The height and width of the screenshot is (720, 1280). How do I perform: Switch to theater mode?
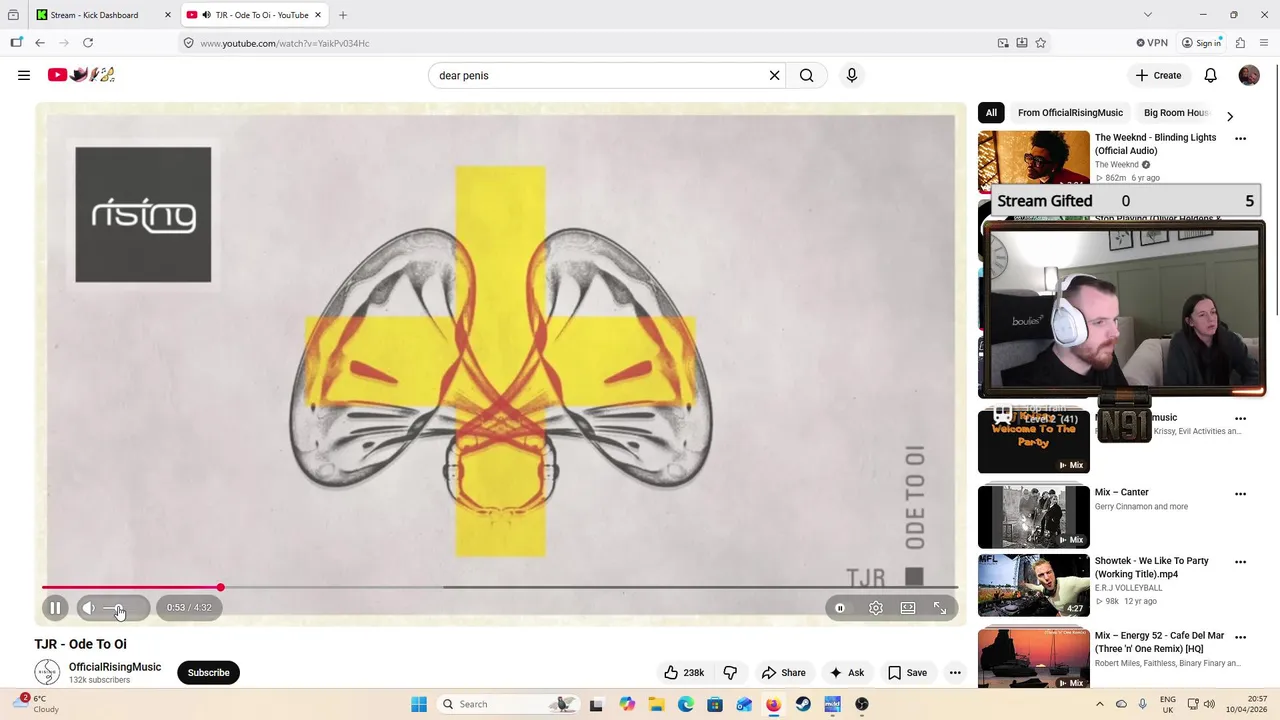tap(908, 608)
